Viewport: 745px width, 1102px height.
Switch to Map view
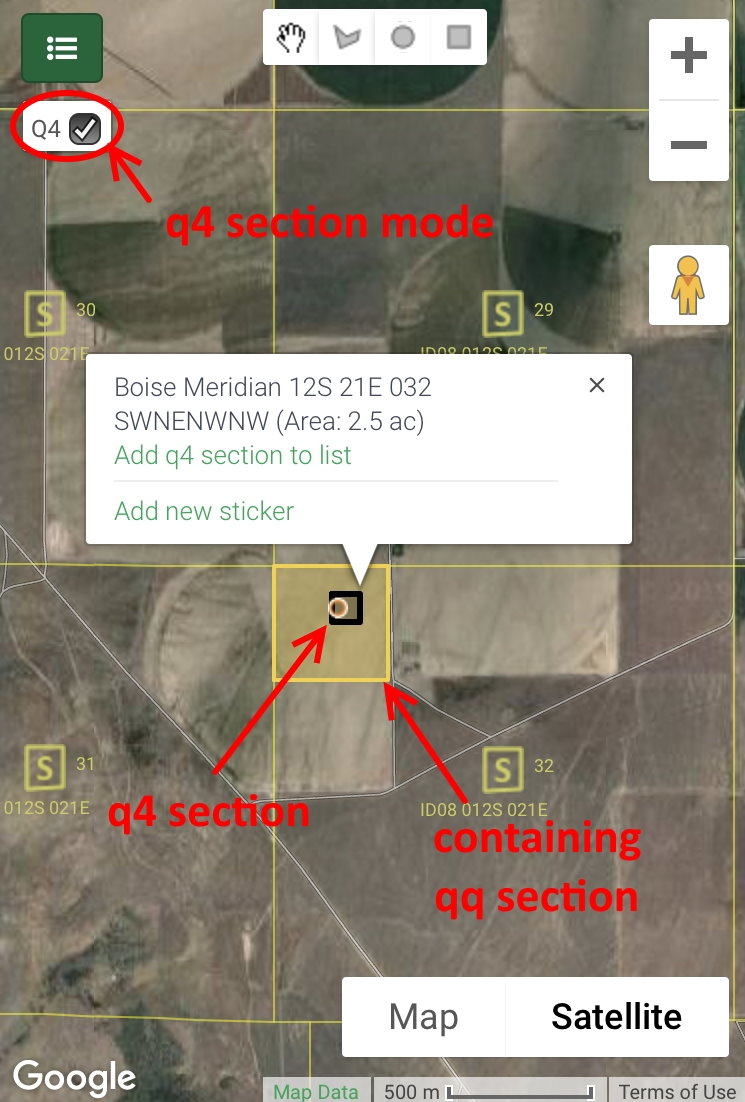point(424,1016)
